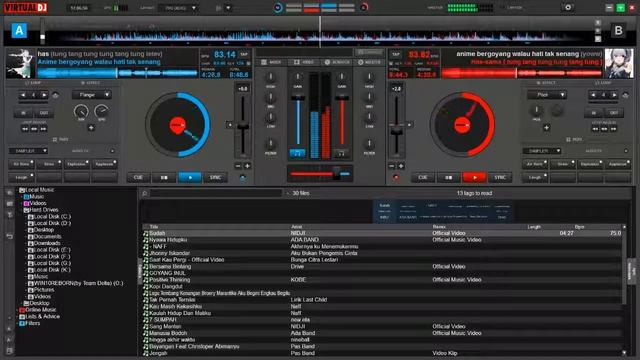Trigger the deck B Siren sample pad

(563, 164)
